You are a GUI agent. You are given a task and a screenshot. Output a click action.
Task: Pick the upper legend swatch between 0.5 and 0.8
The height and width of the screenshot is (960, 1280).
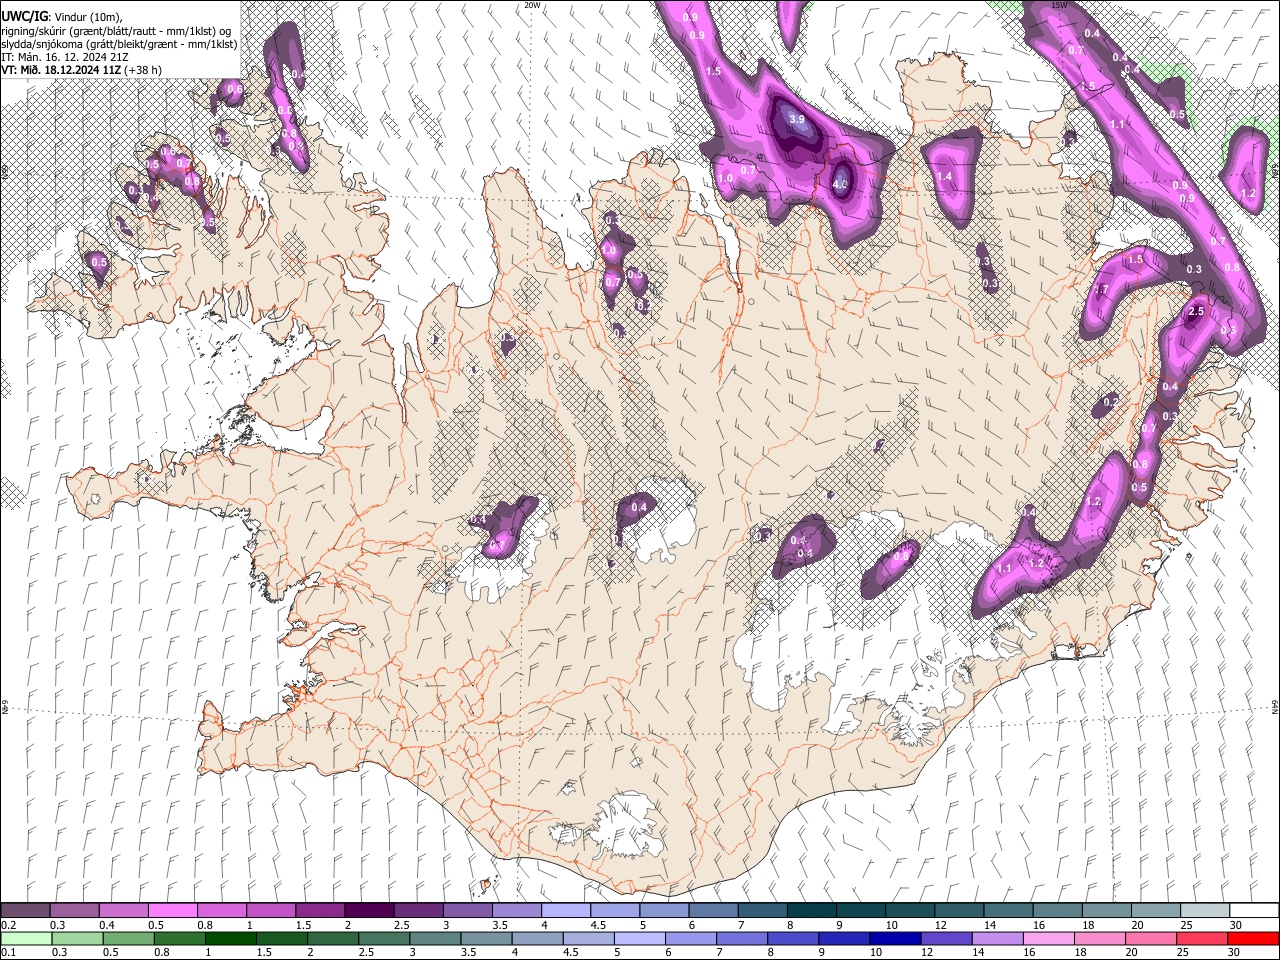pos(173,911)
